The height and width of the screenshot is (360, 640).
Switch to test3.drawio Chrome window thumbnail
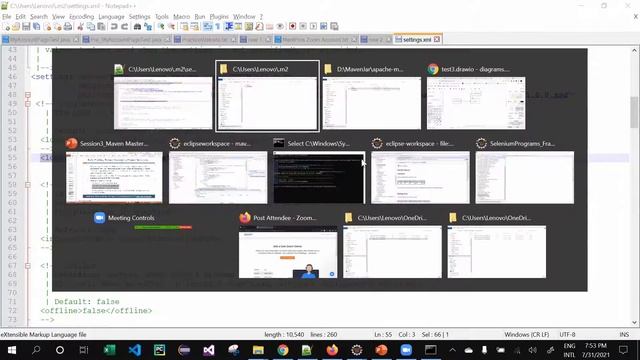476,96
